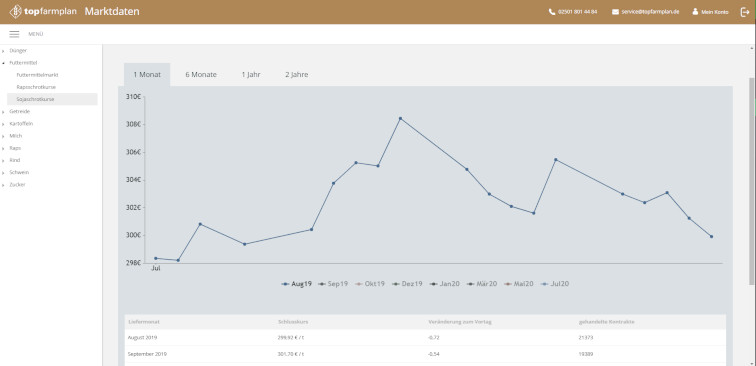Screen dimensions: 756x366
Task: Click the Veränderung zum Vortag header
Action: 459,322
